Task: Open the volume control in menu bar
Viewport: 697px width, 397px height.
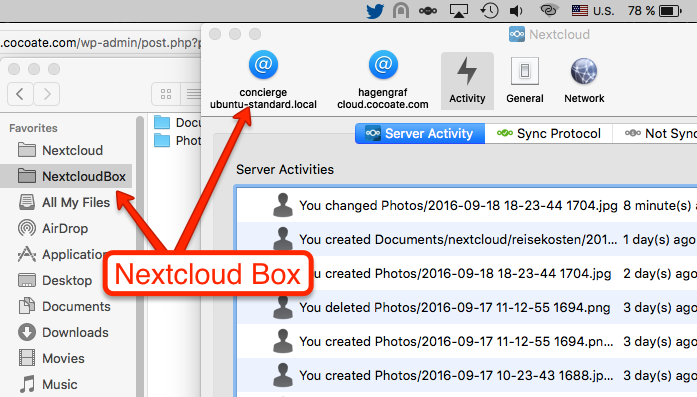Action: point(516,11)
